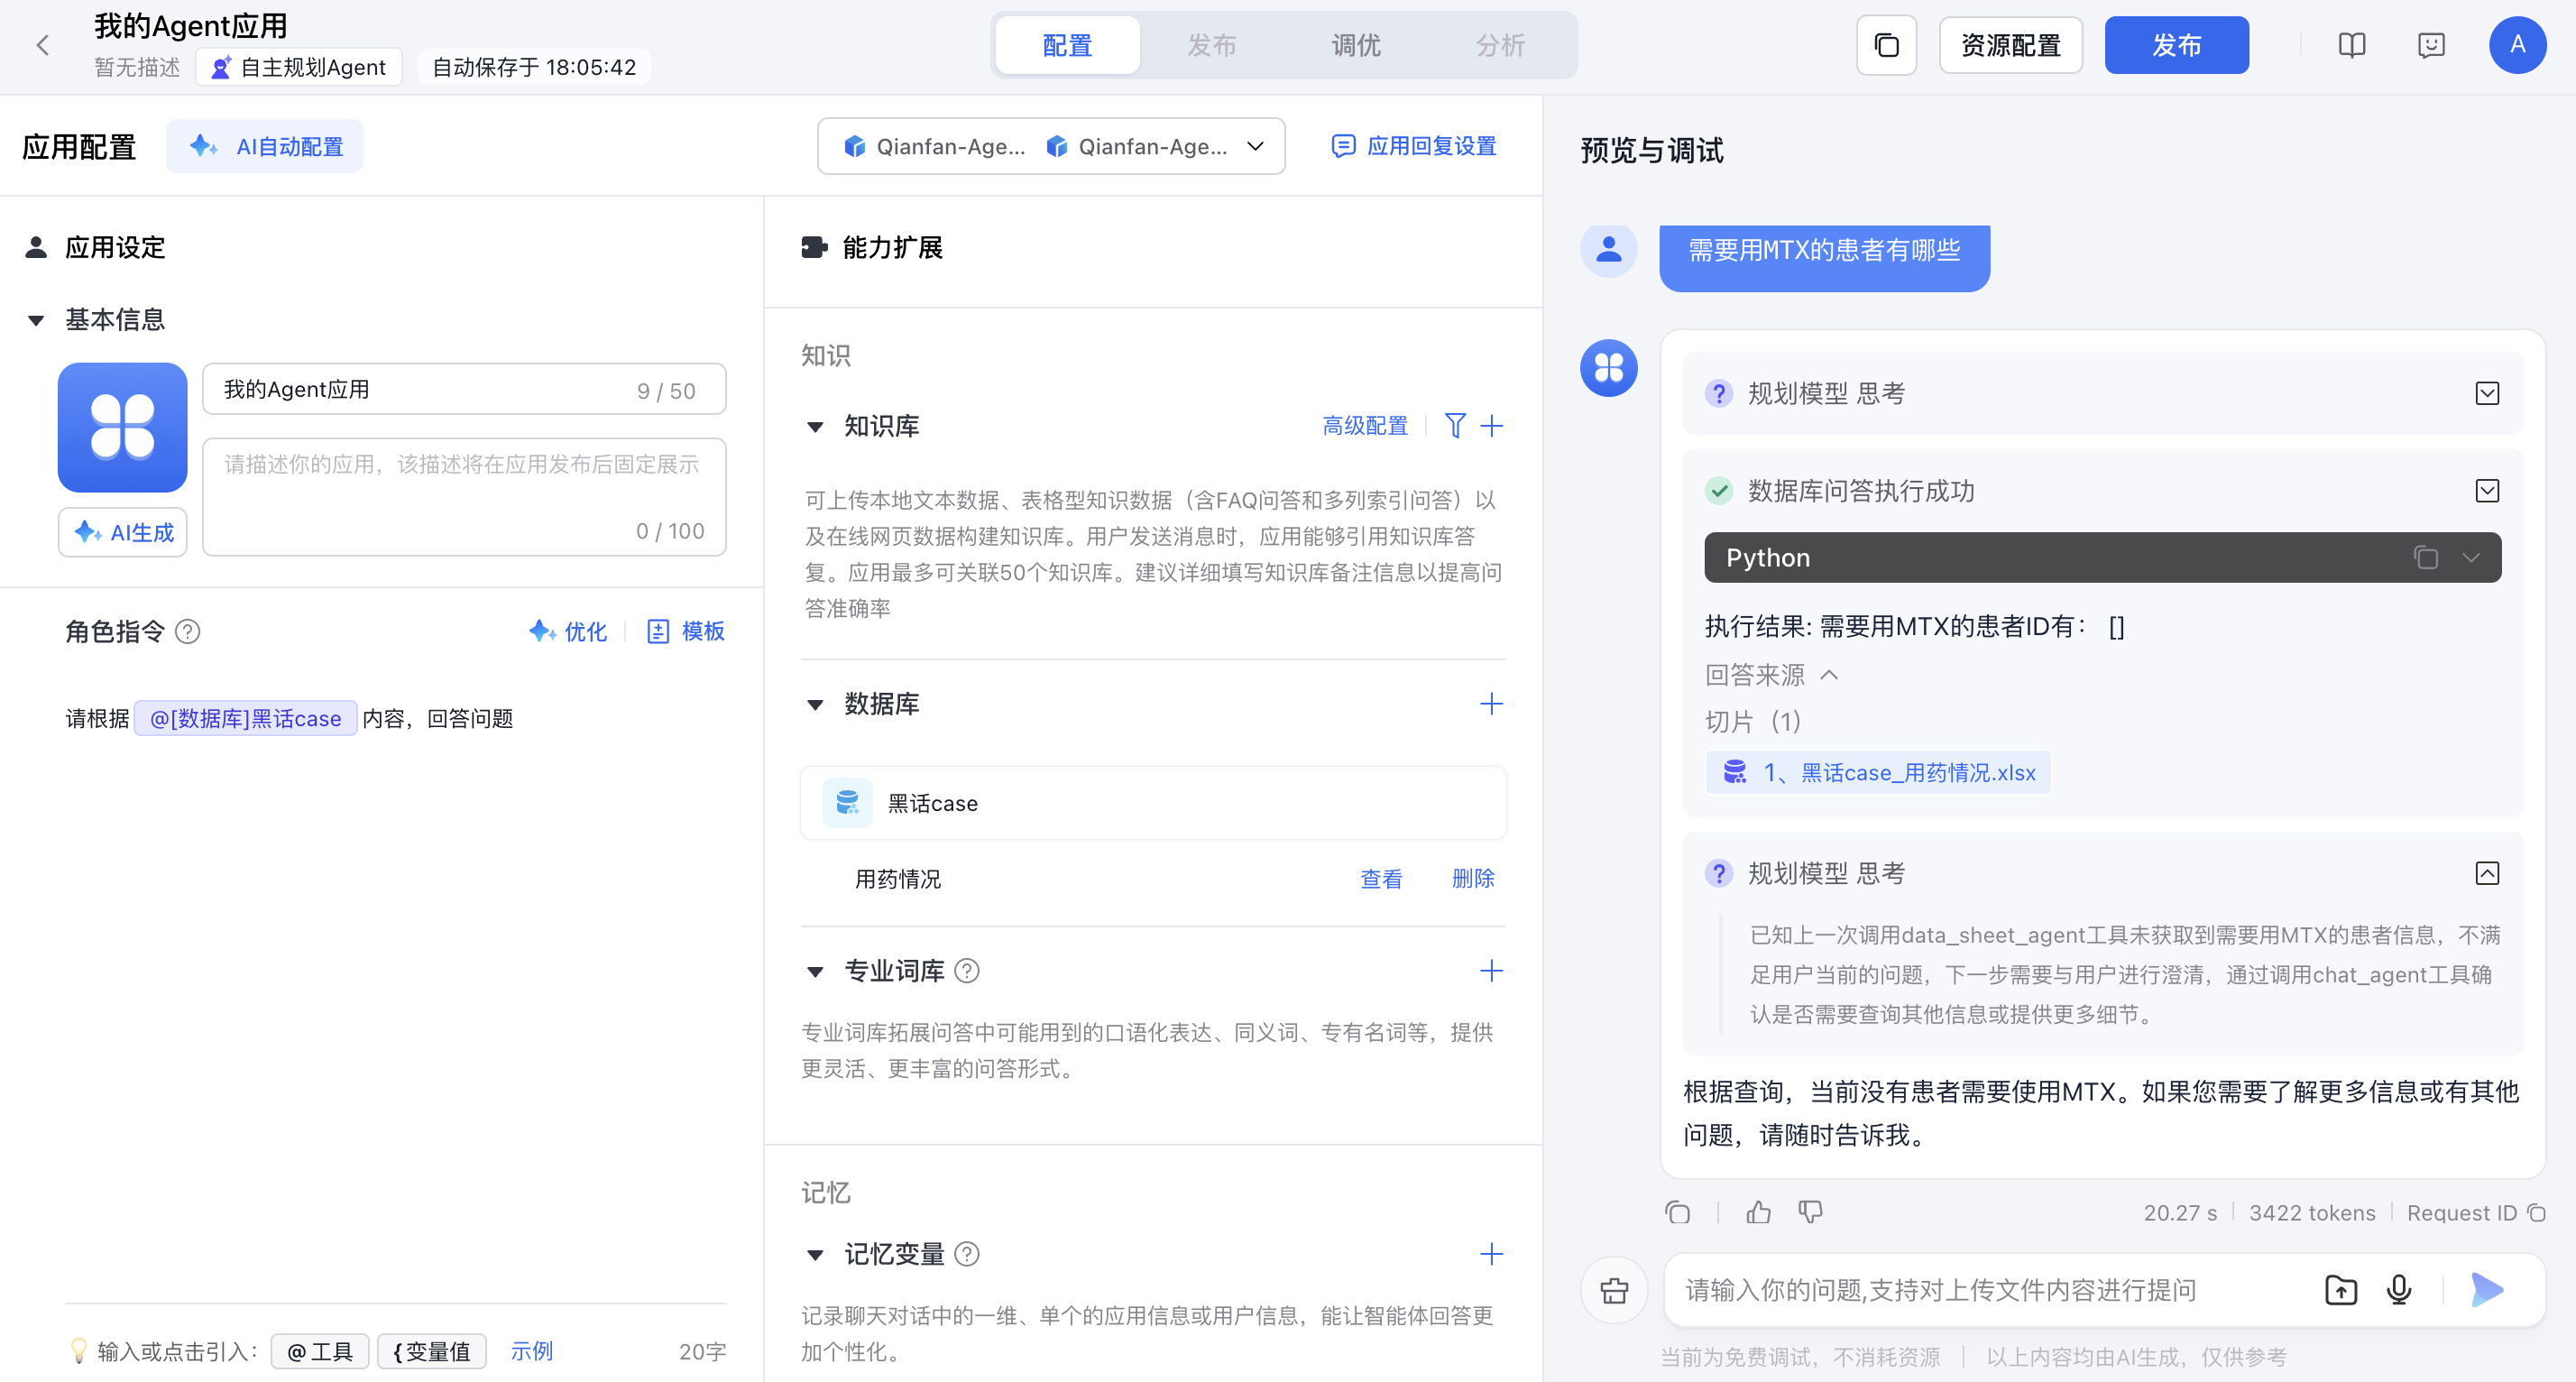This screenshot has width=2576, height=1382.
Task: Click the 自主规划Agent type badge
Action: [x=299, y=67]
